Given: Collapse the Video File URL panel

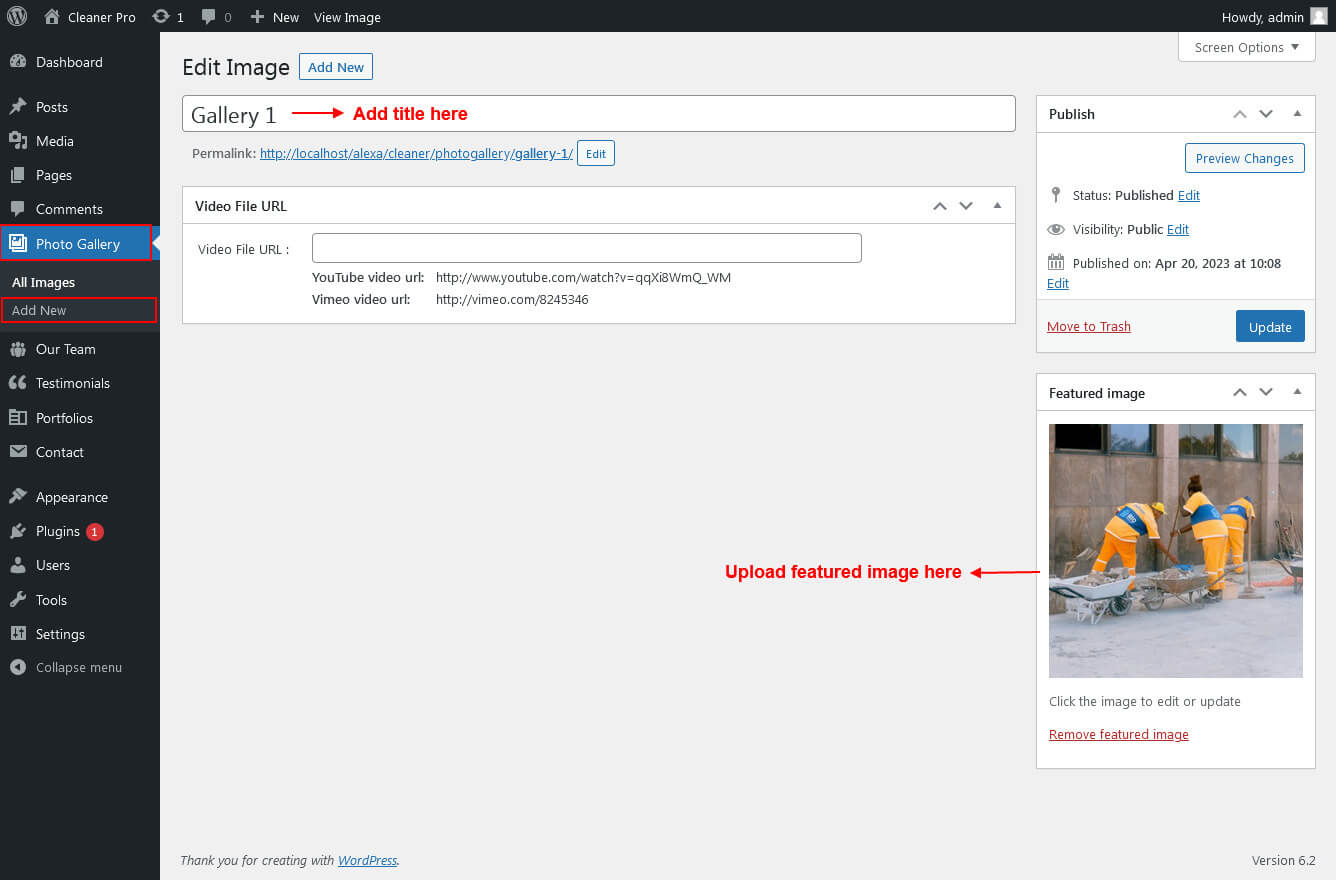Looking at the screenshot, I should (997, 205).
